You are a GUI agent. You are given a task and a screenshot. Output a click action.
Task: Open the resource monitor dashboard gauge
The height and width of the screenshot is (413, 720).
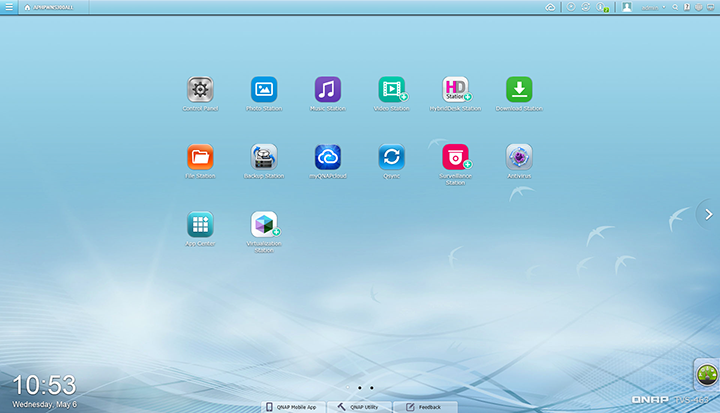point(707,376)
